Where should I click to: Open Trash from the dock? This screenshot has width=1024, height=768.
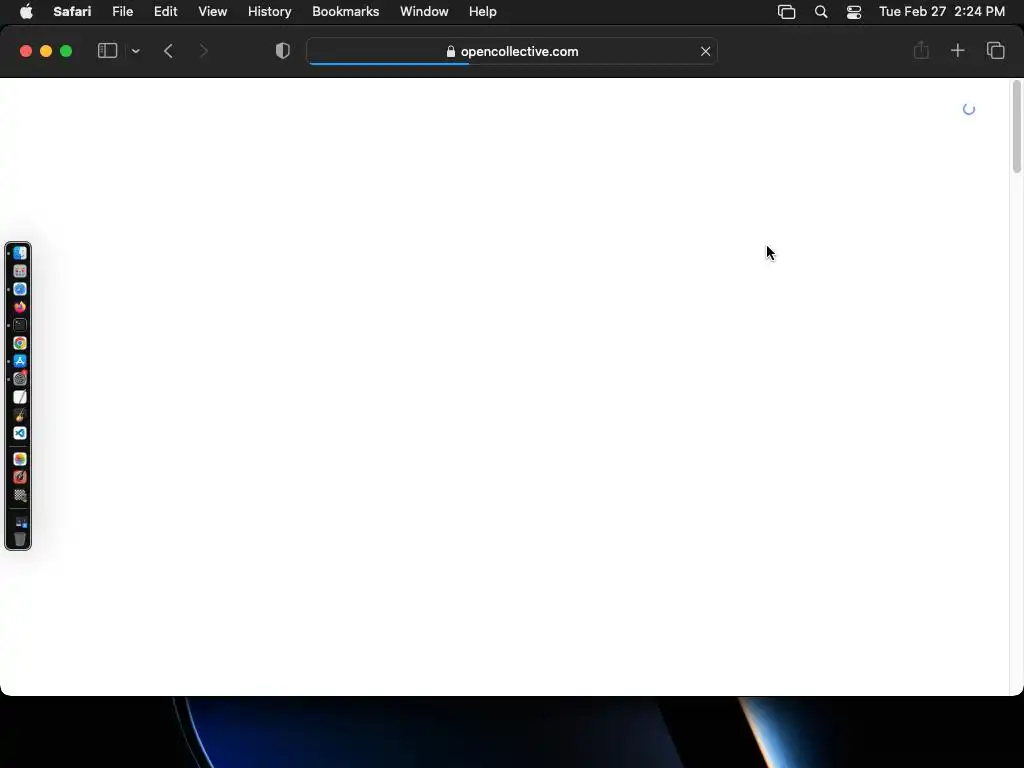tap(20, 539)
